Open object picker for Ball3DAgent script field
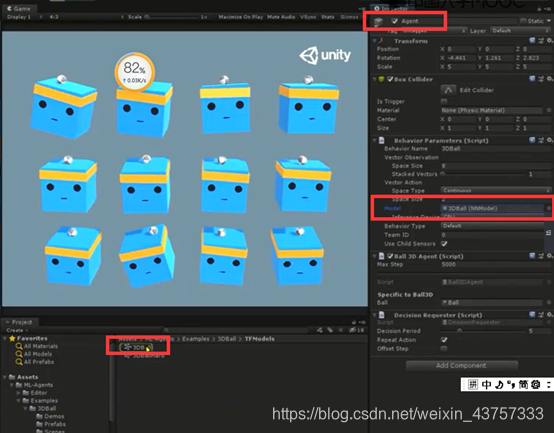 [549, 282]
